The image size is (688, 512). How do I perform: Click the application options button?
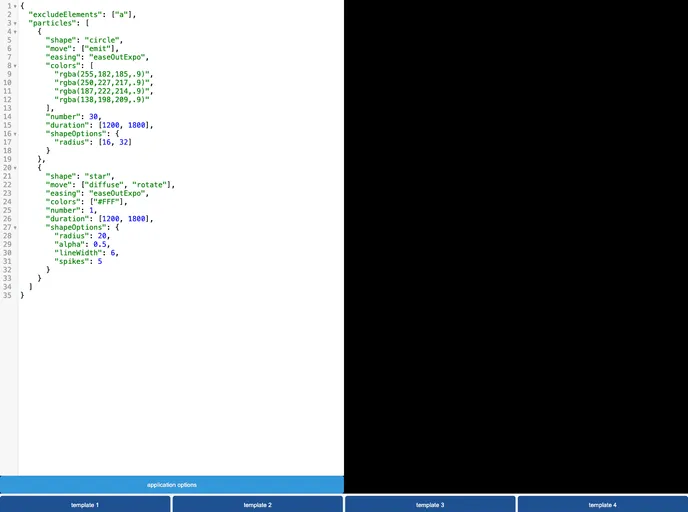pyautogui.click(x=172, y=485)
